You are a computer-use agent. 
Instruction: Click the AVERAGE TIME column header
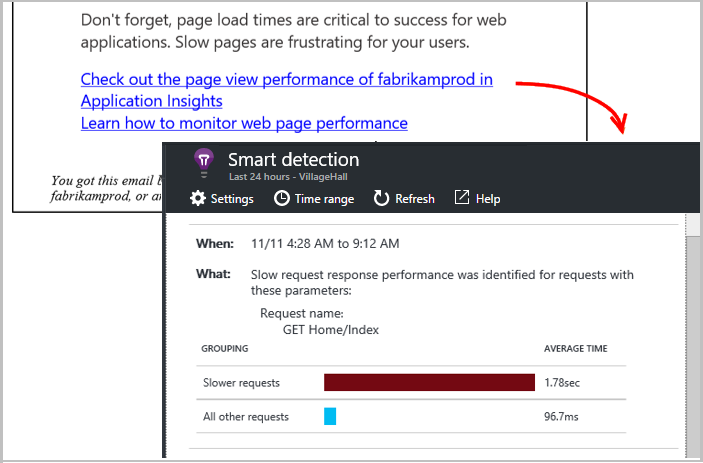[575, 349]
